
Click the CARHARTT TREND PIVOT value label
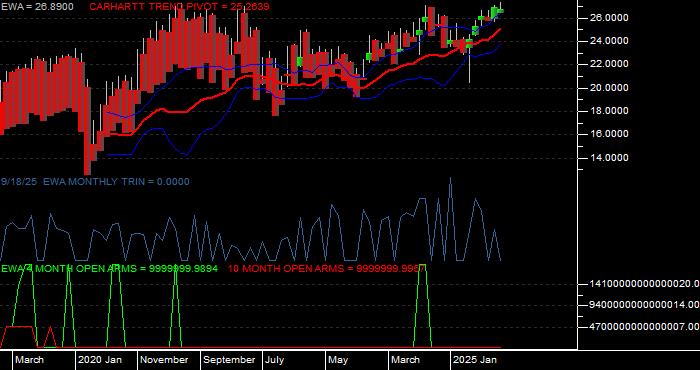coord(179,7)
